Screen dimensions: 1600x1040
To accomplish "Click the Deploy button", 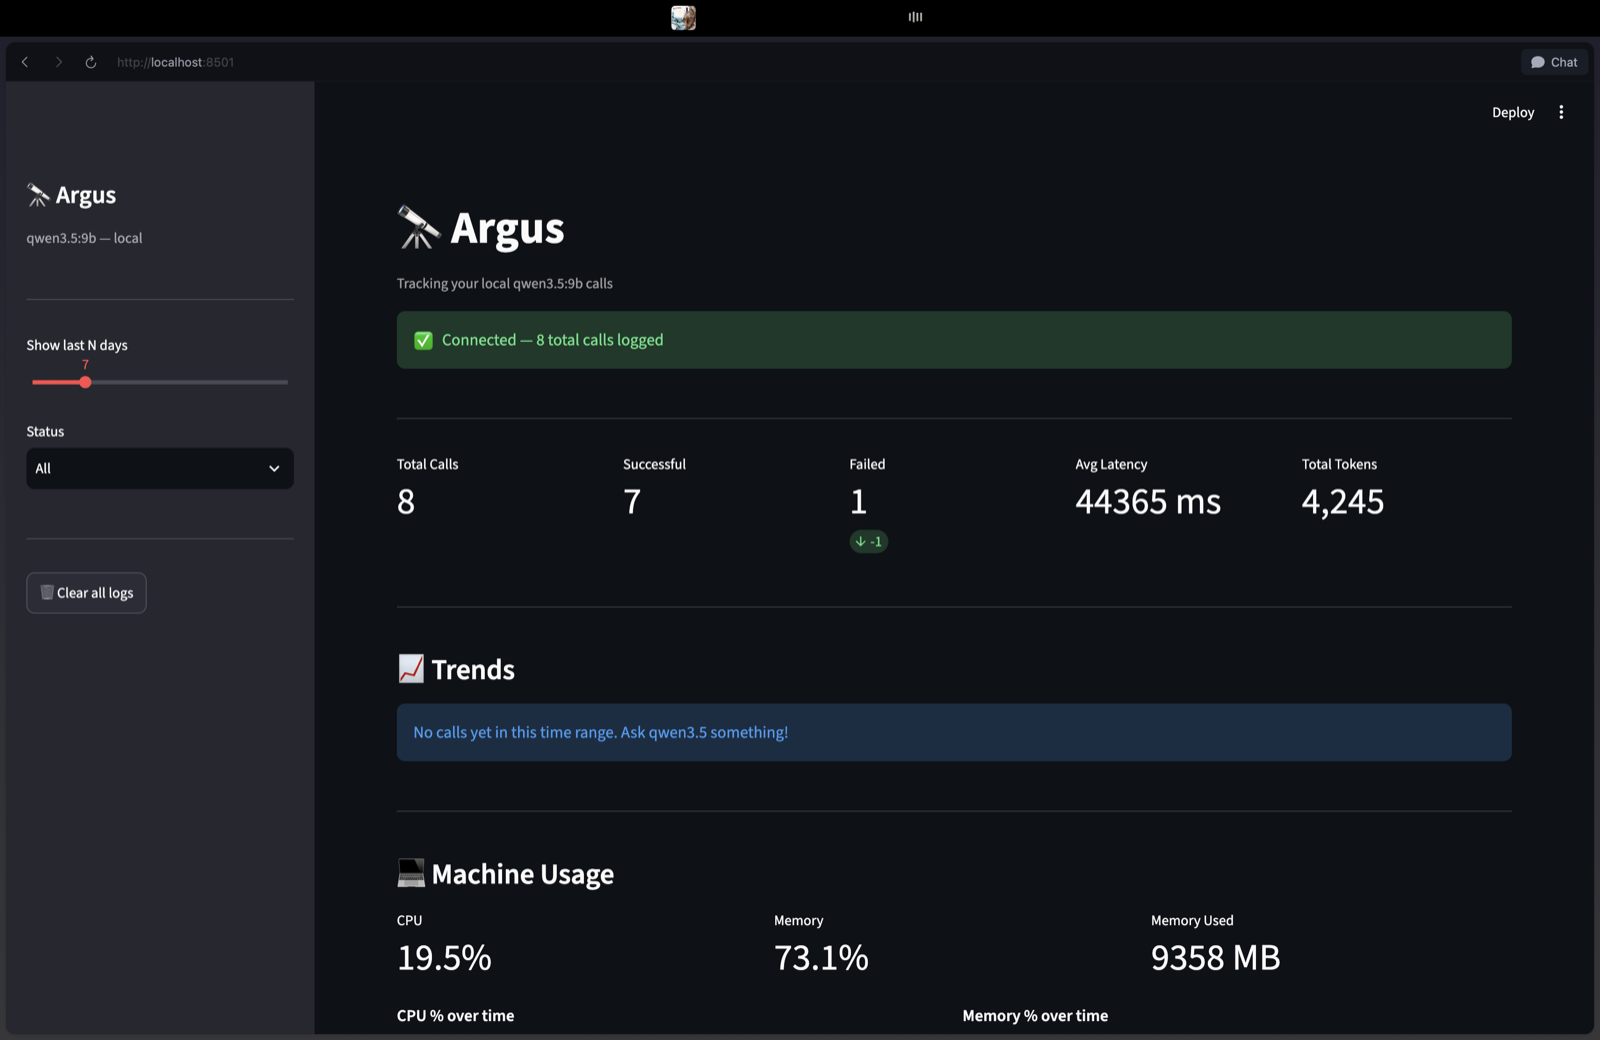I will (1513, 112).
